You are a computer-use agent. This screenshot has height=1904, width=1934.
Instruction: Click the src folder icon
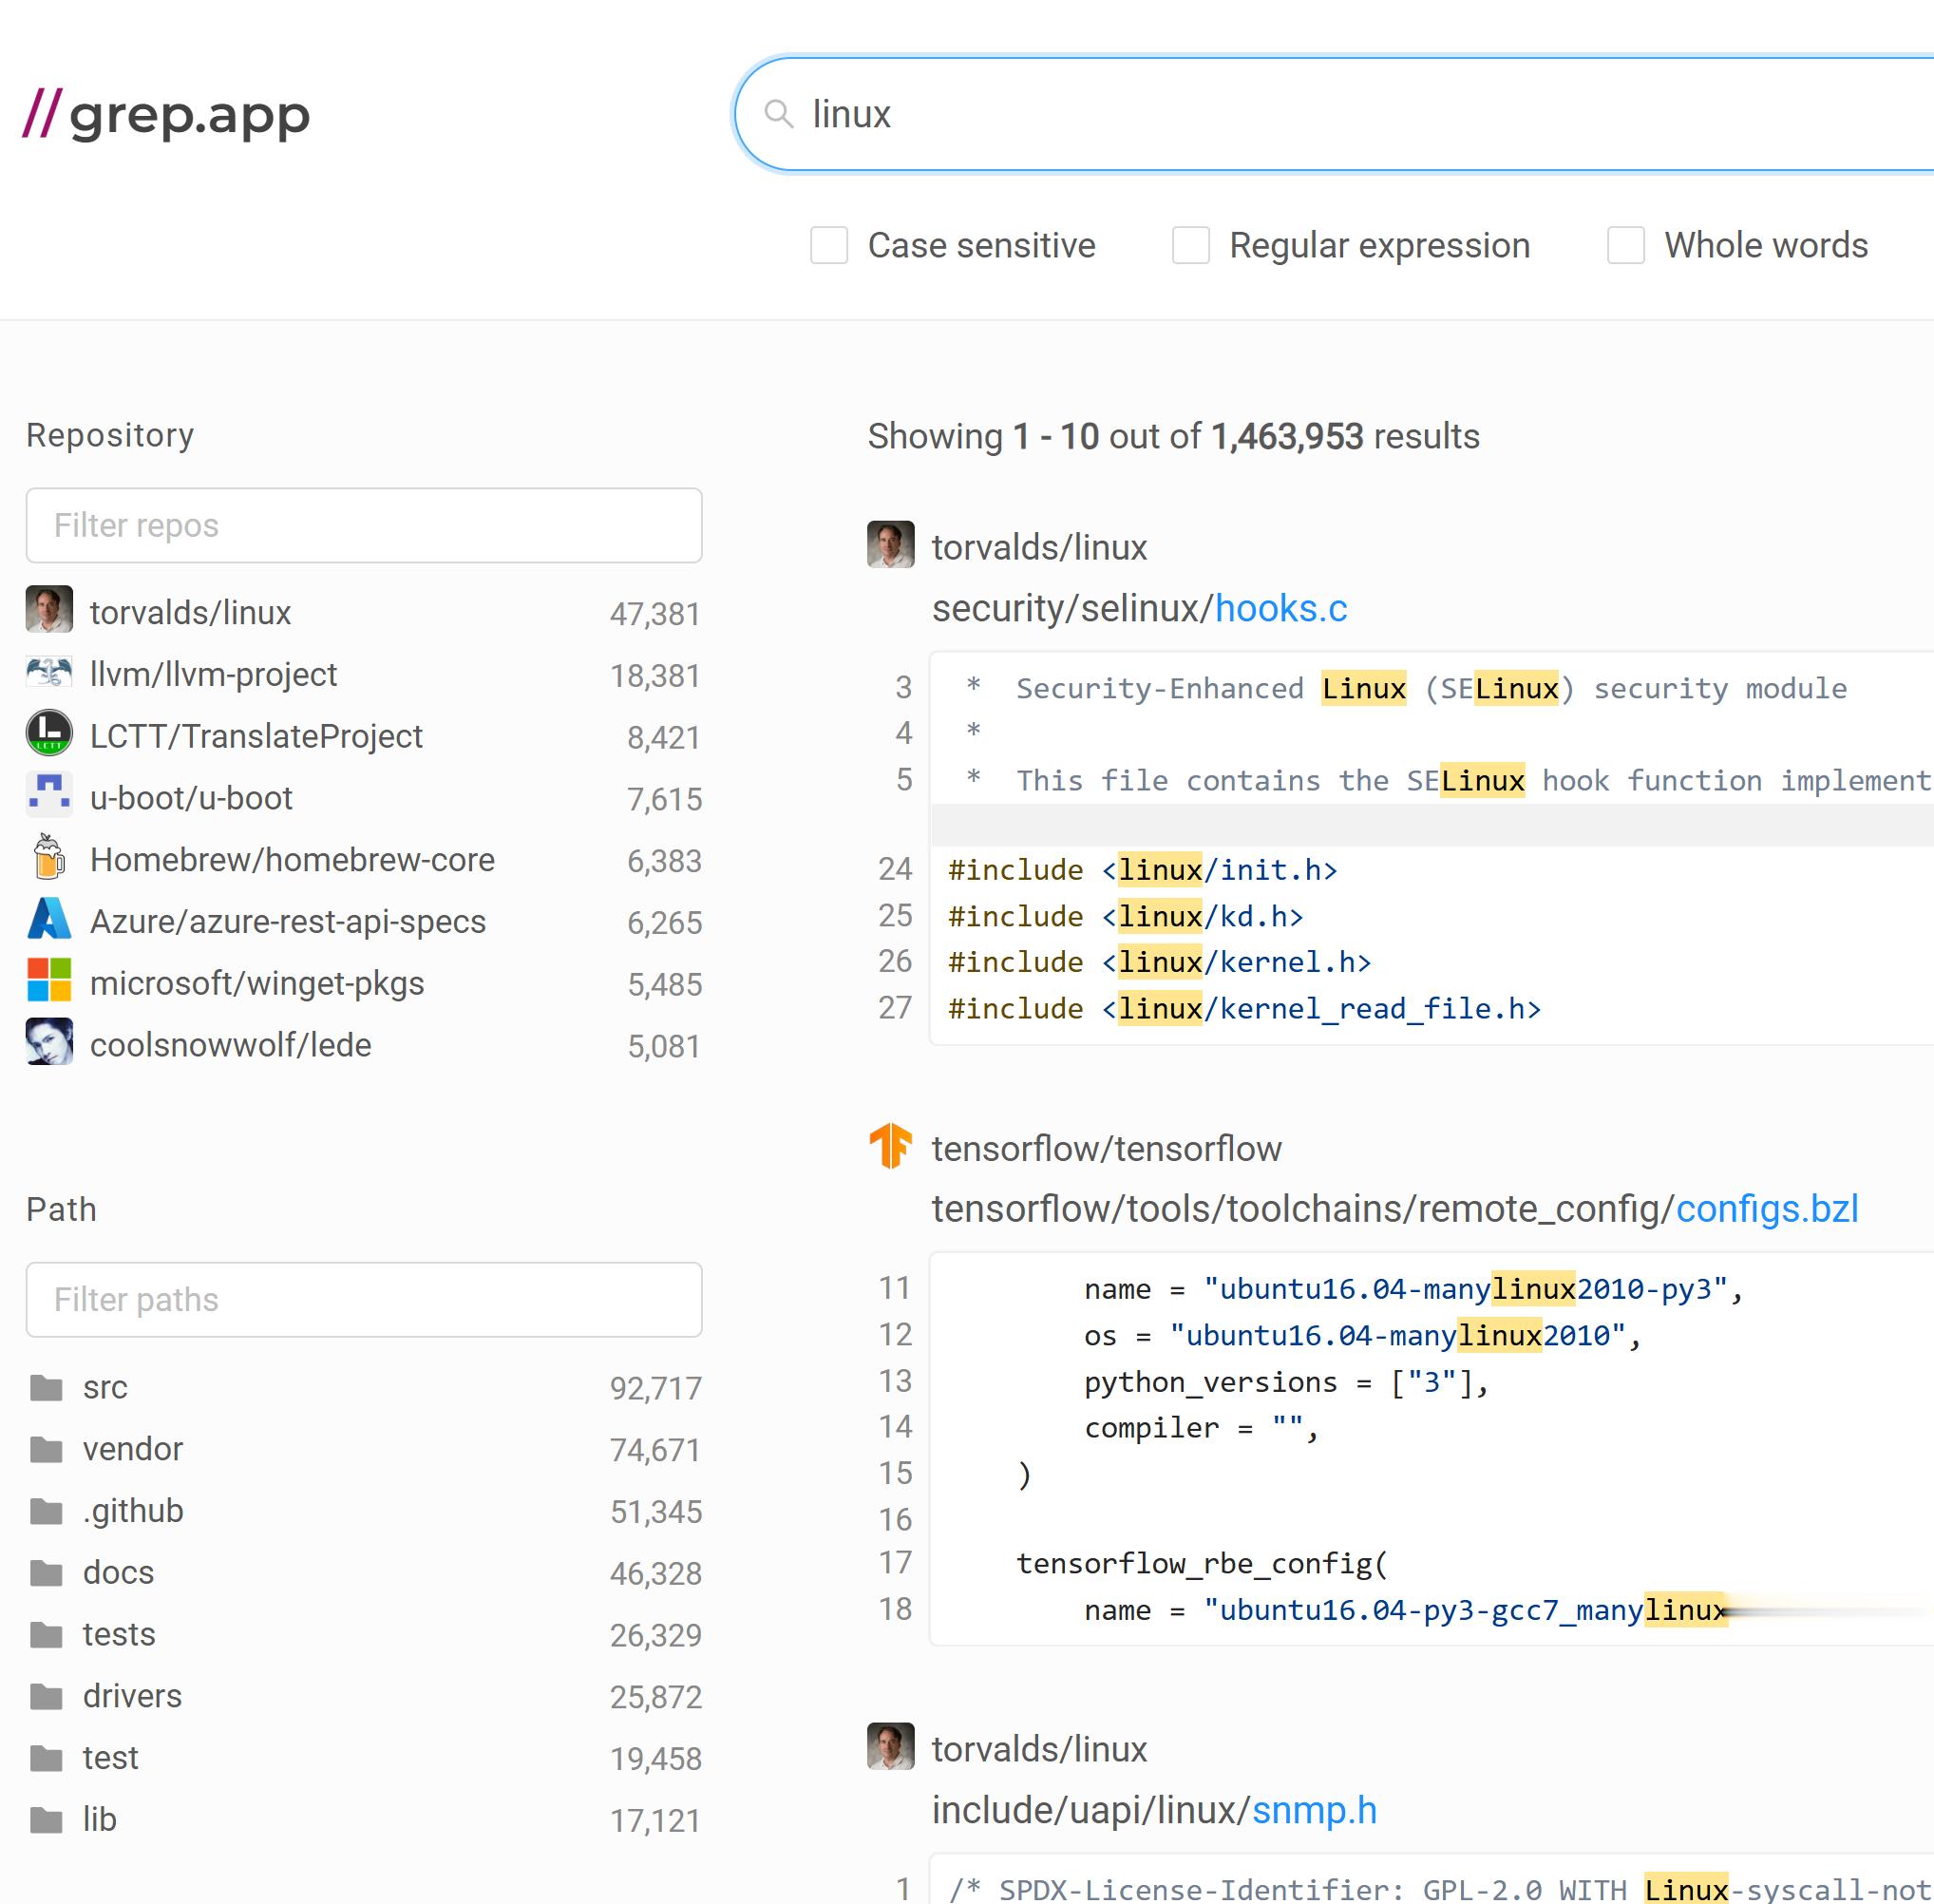pyautogui.click(x=46, y=1387)
